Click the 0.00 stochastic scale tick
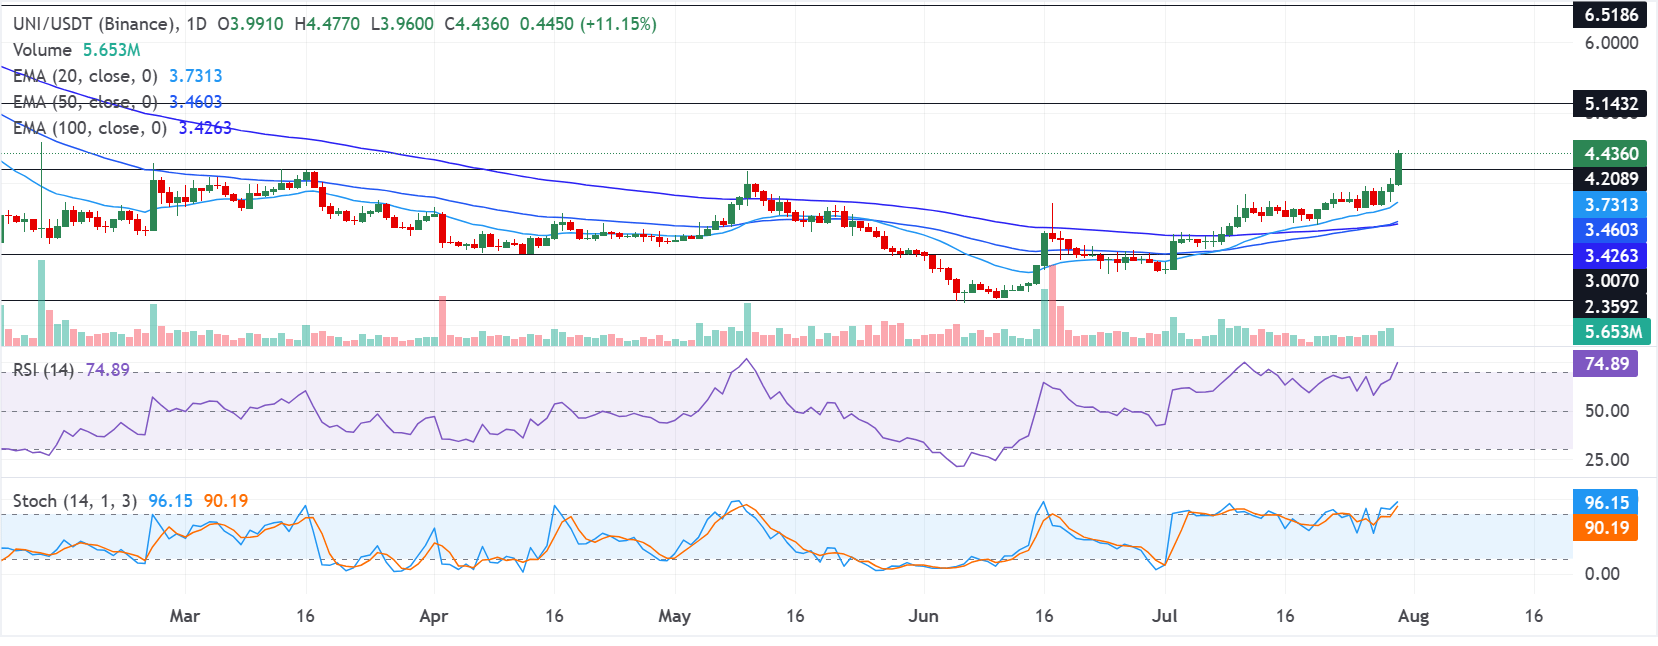1658x646 pixels. click(1602, 573)
